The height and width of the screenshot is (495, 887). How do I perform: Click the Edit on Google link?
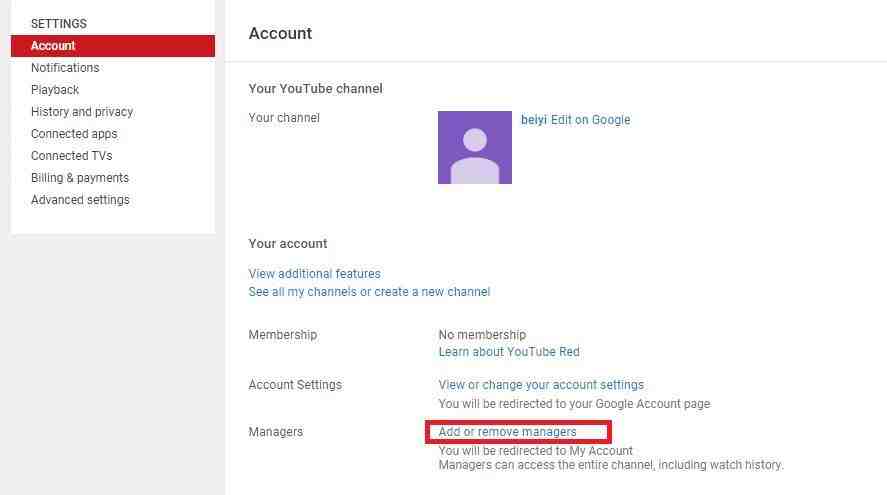click(x=590, y=120)
